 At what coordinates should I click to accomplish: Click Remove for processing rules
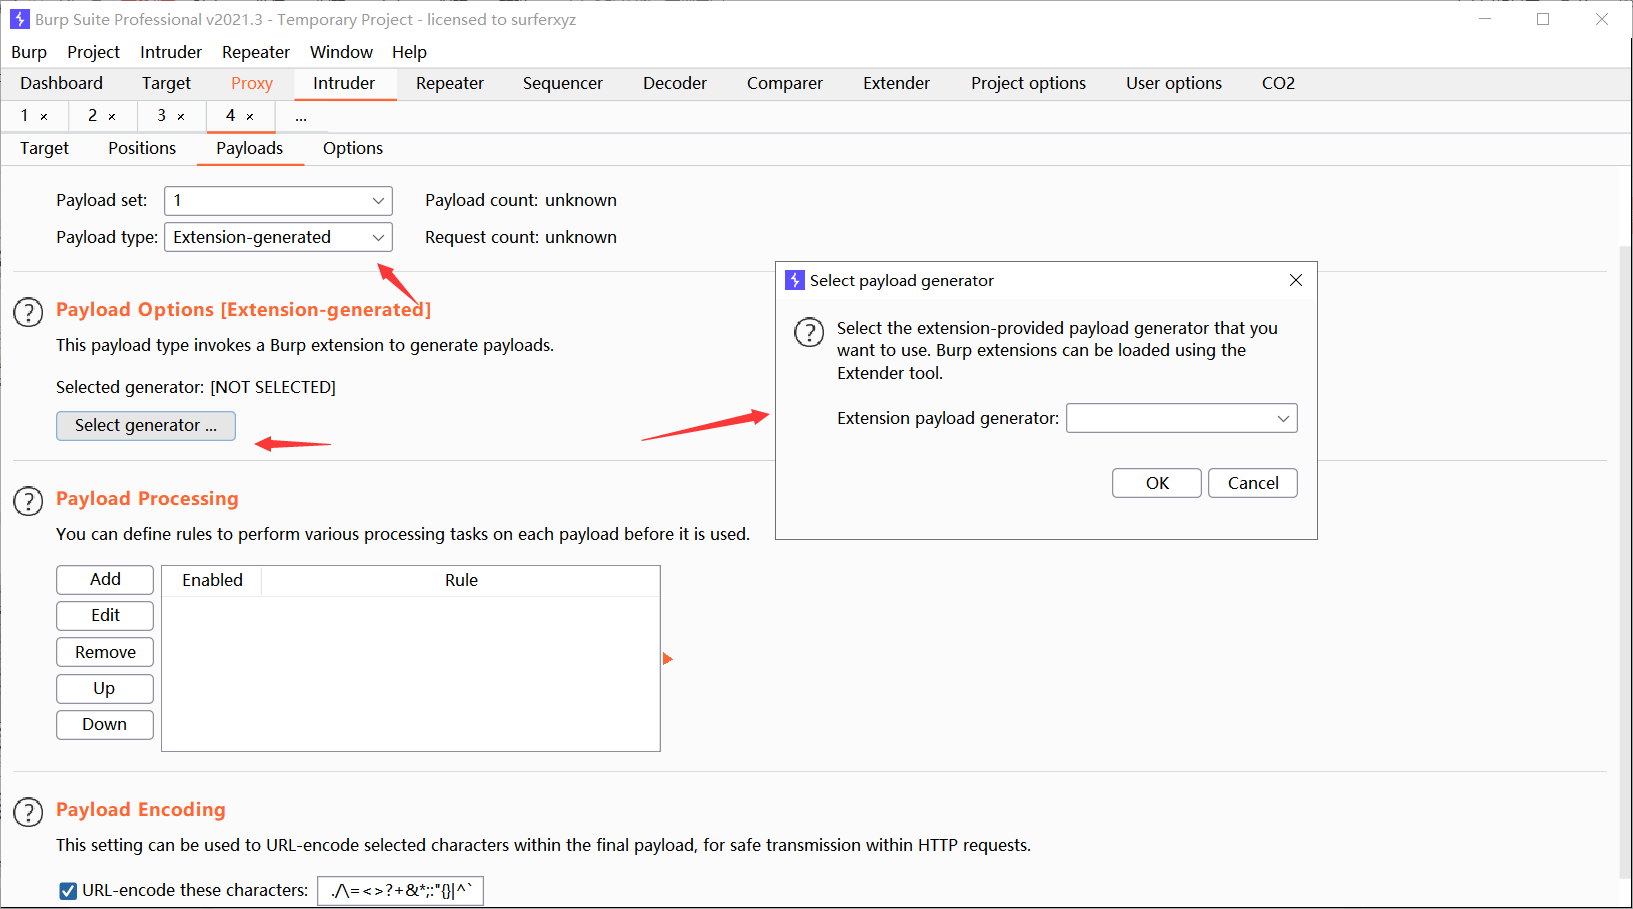105,652
